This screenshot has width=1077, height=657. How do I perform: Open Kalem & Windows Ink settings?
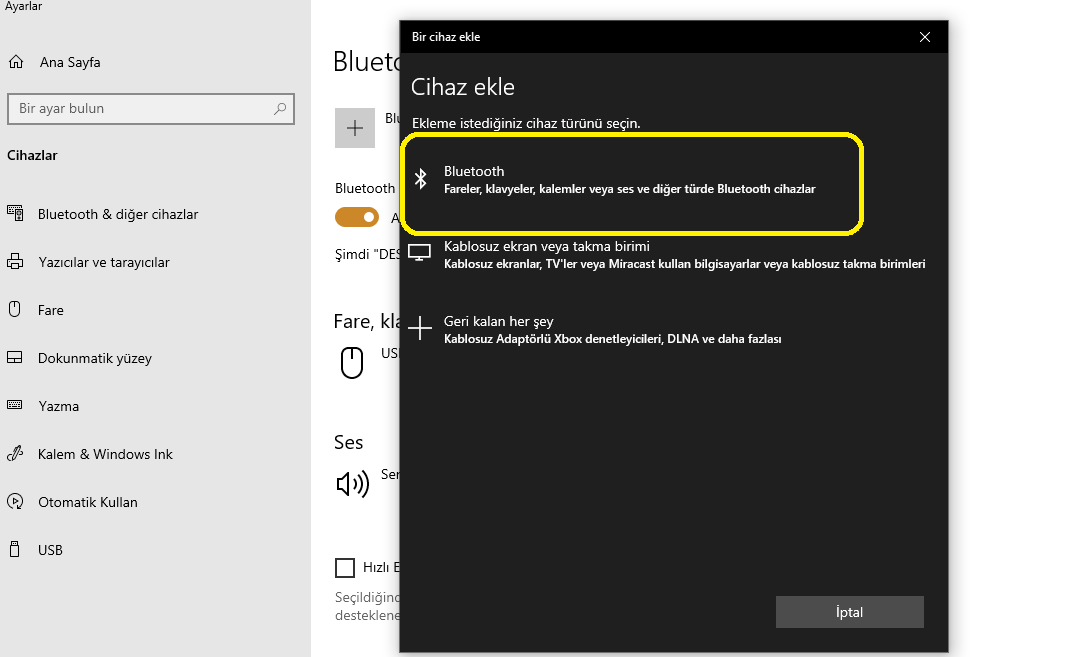pyautogui.click(x=105, y=454)
